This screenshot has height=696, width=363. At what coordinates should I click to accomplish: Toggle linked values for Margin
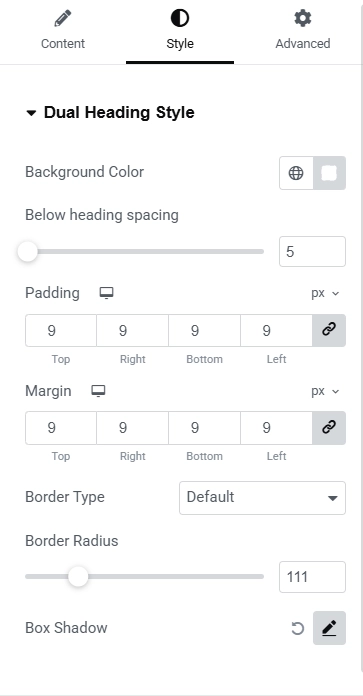(x=329, y=428)
